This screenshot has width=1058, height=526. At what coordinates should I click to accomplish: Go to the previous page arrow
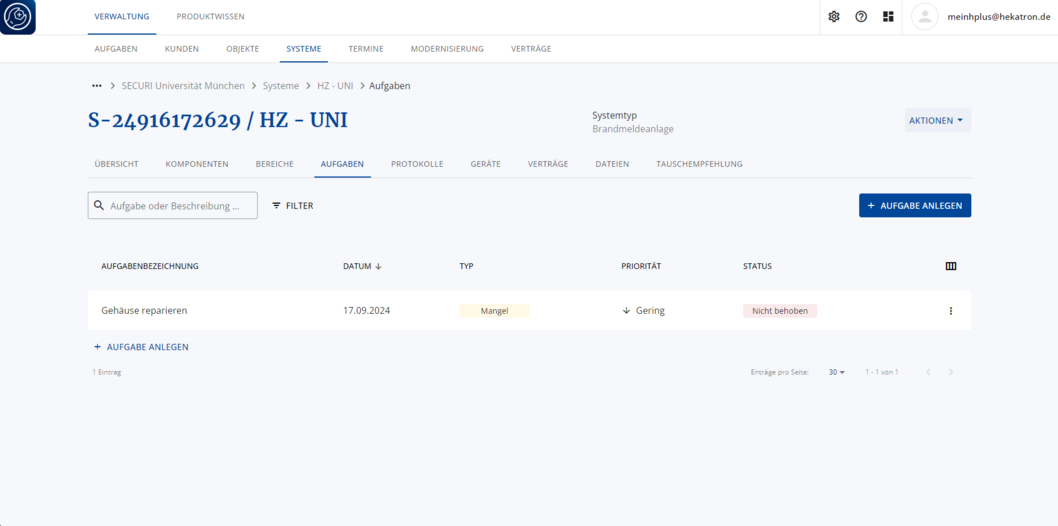click(928, 372)
